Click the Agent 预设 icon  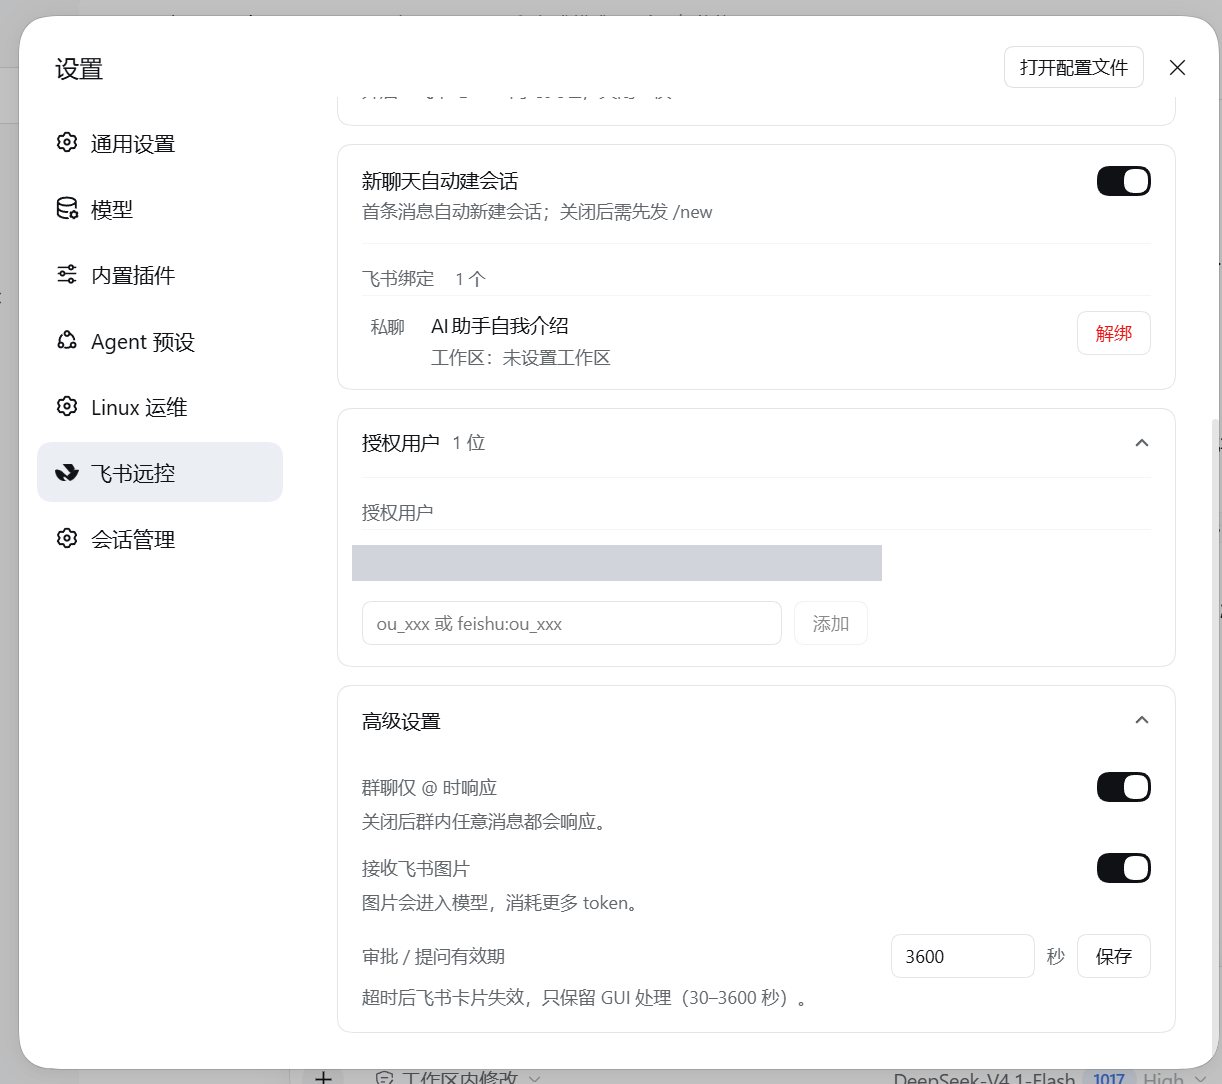click(67, 341)
